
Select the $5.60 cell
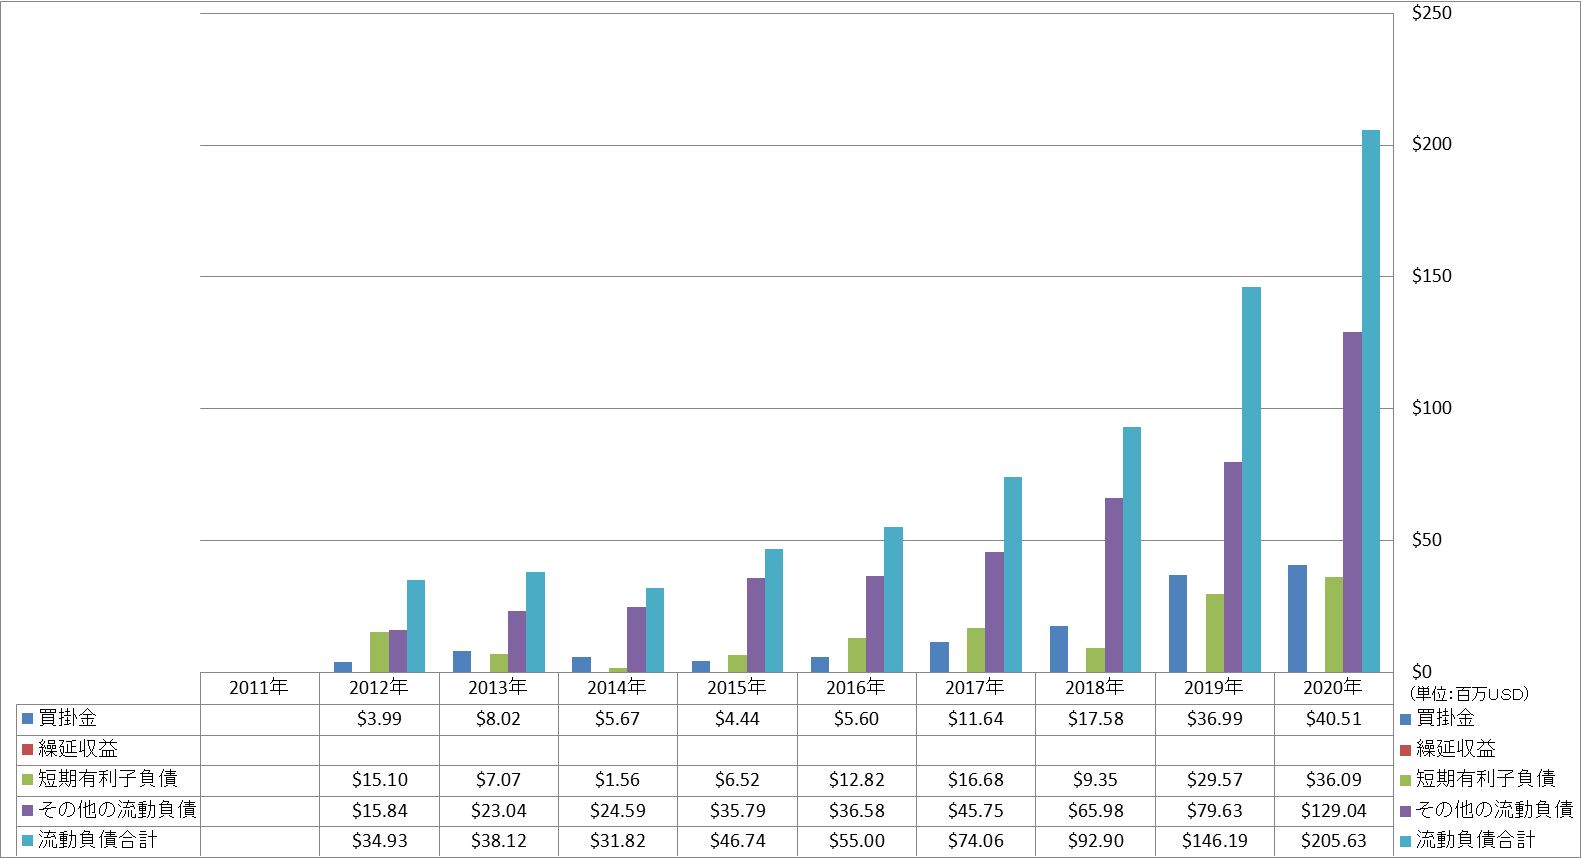856,718
